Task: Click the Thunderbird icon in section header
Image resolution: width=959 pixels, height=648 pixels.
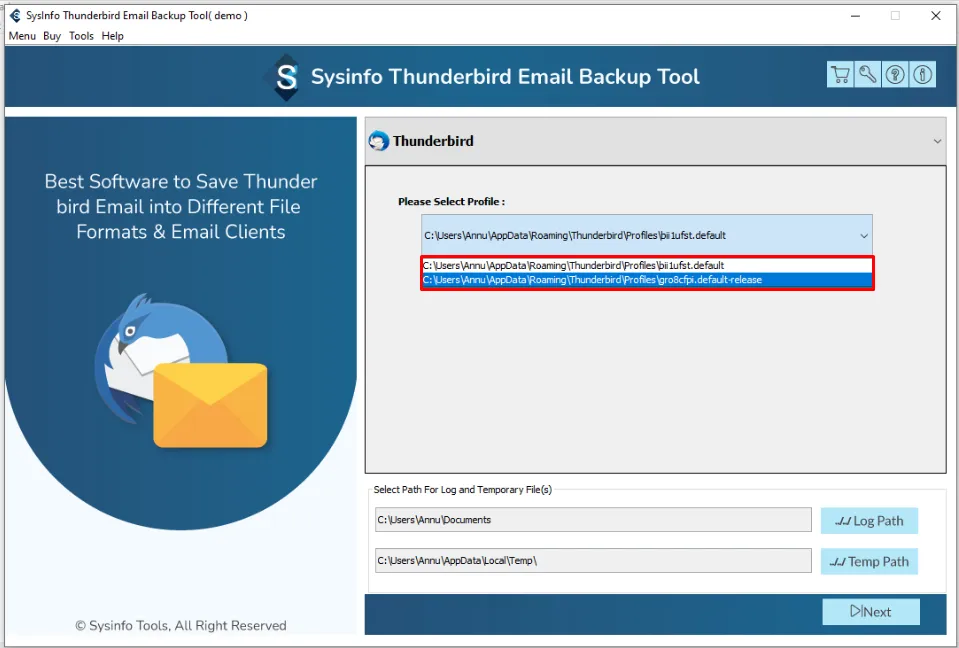Action: (379, 141)
